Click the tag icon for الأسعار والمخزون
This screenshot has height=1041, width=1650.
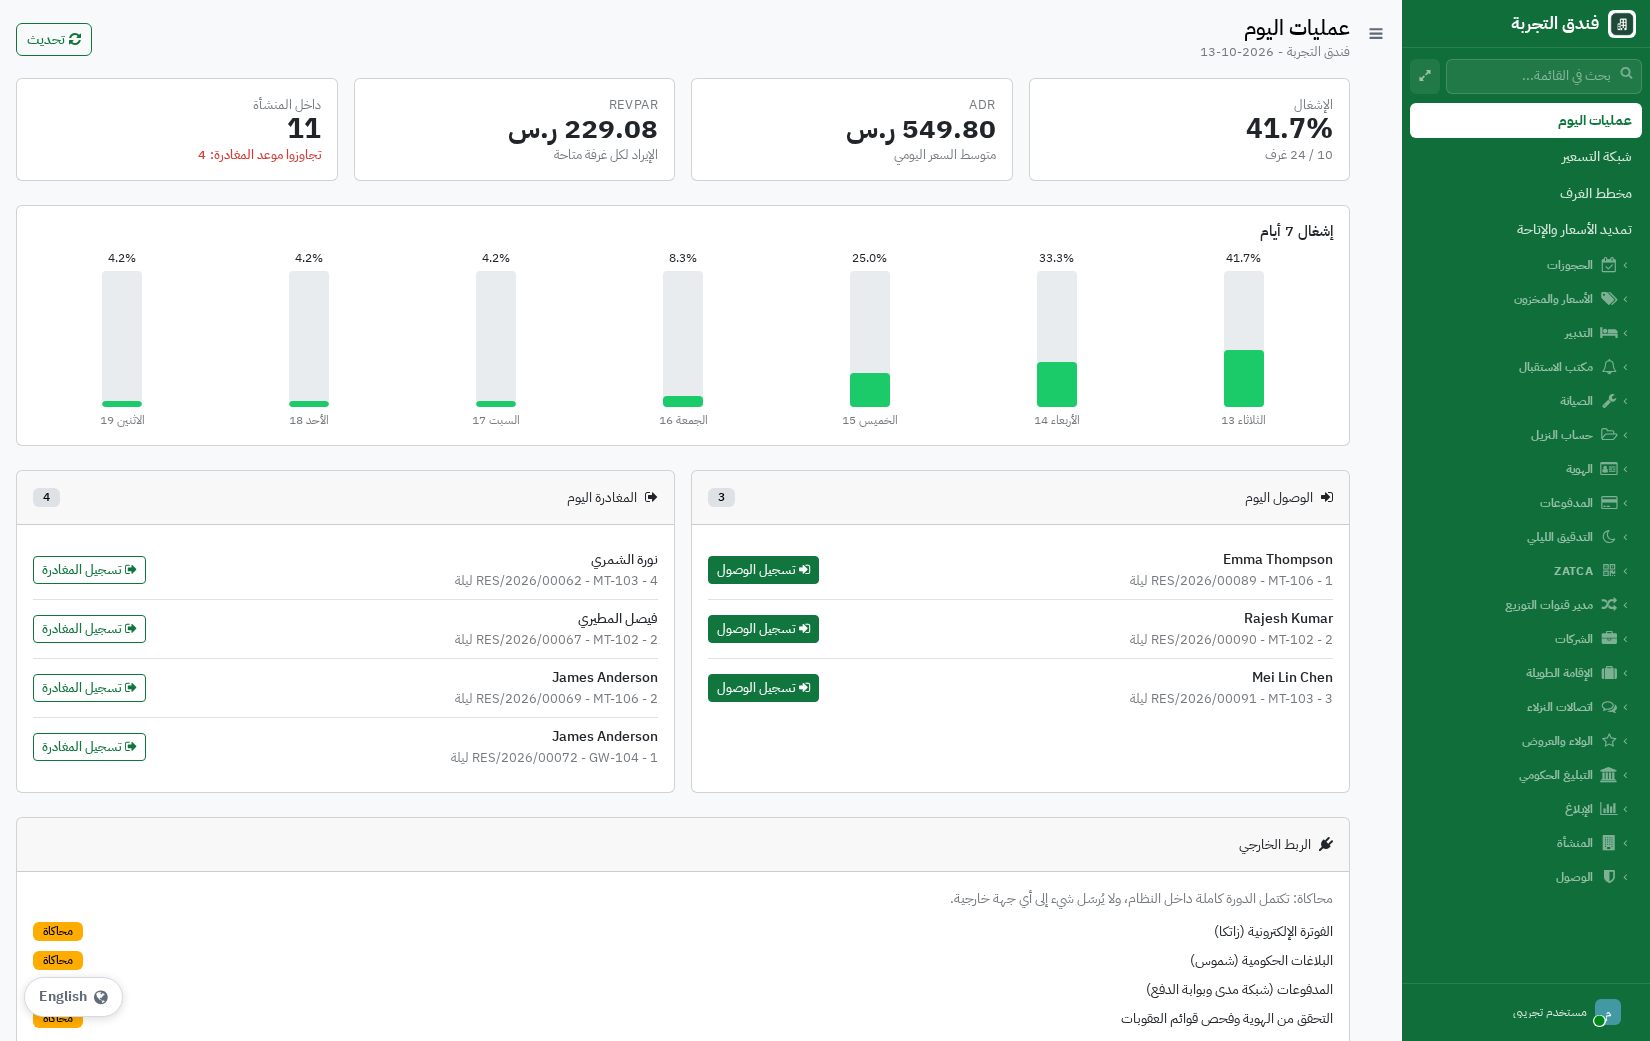1609,299
